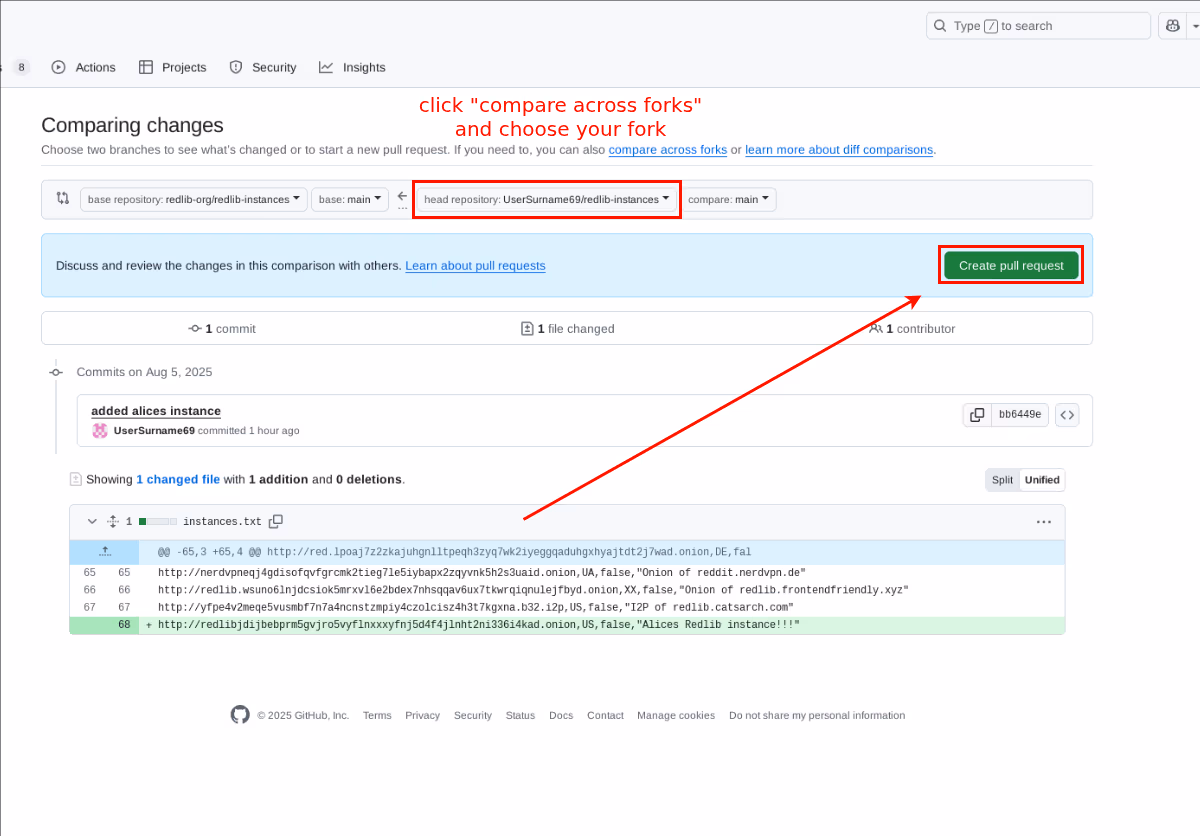Open the compare: main branch dropdown

(x=729, y=200)
